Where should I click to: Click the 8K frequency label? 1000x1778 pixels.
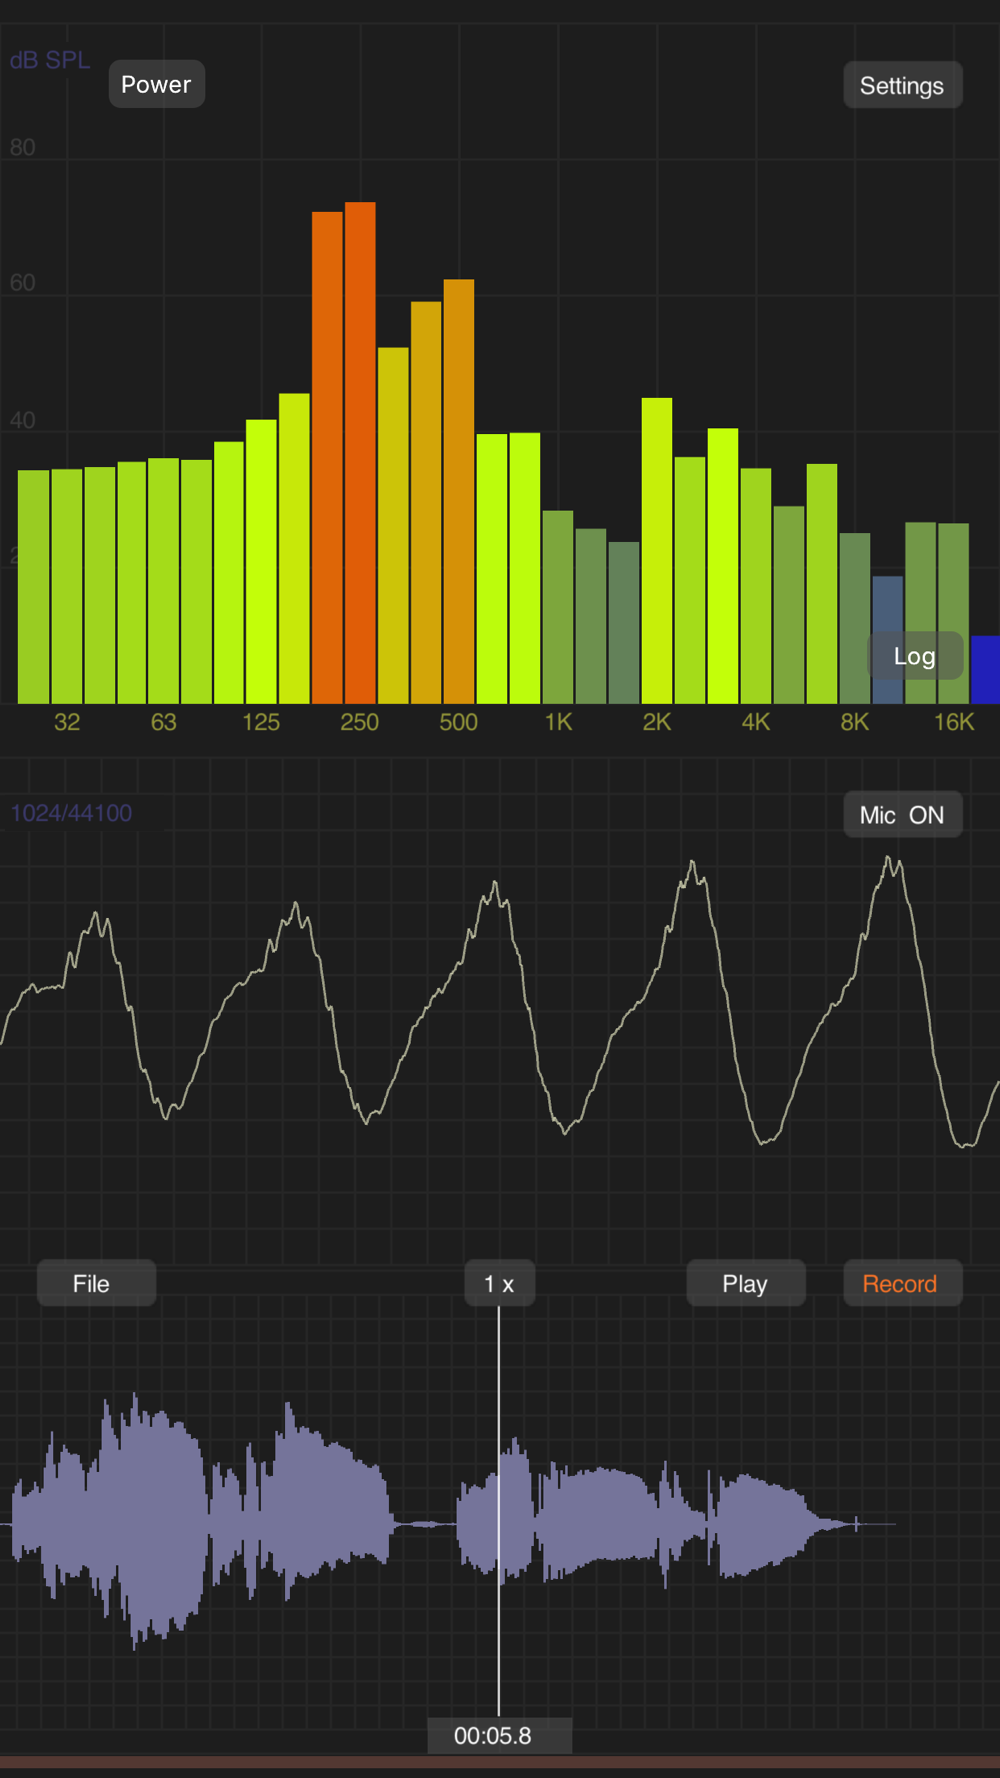click(855, 722)
